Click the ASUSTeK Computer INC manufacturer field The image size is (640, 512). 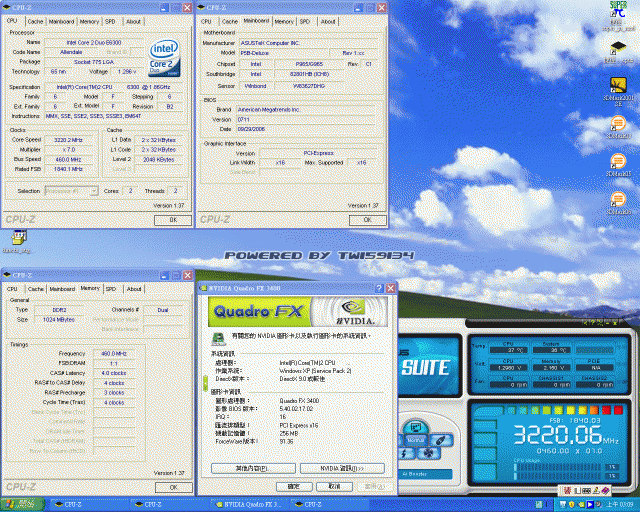tap(307, 43)
